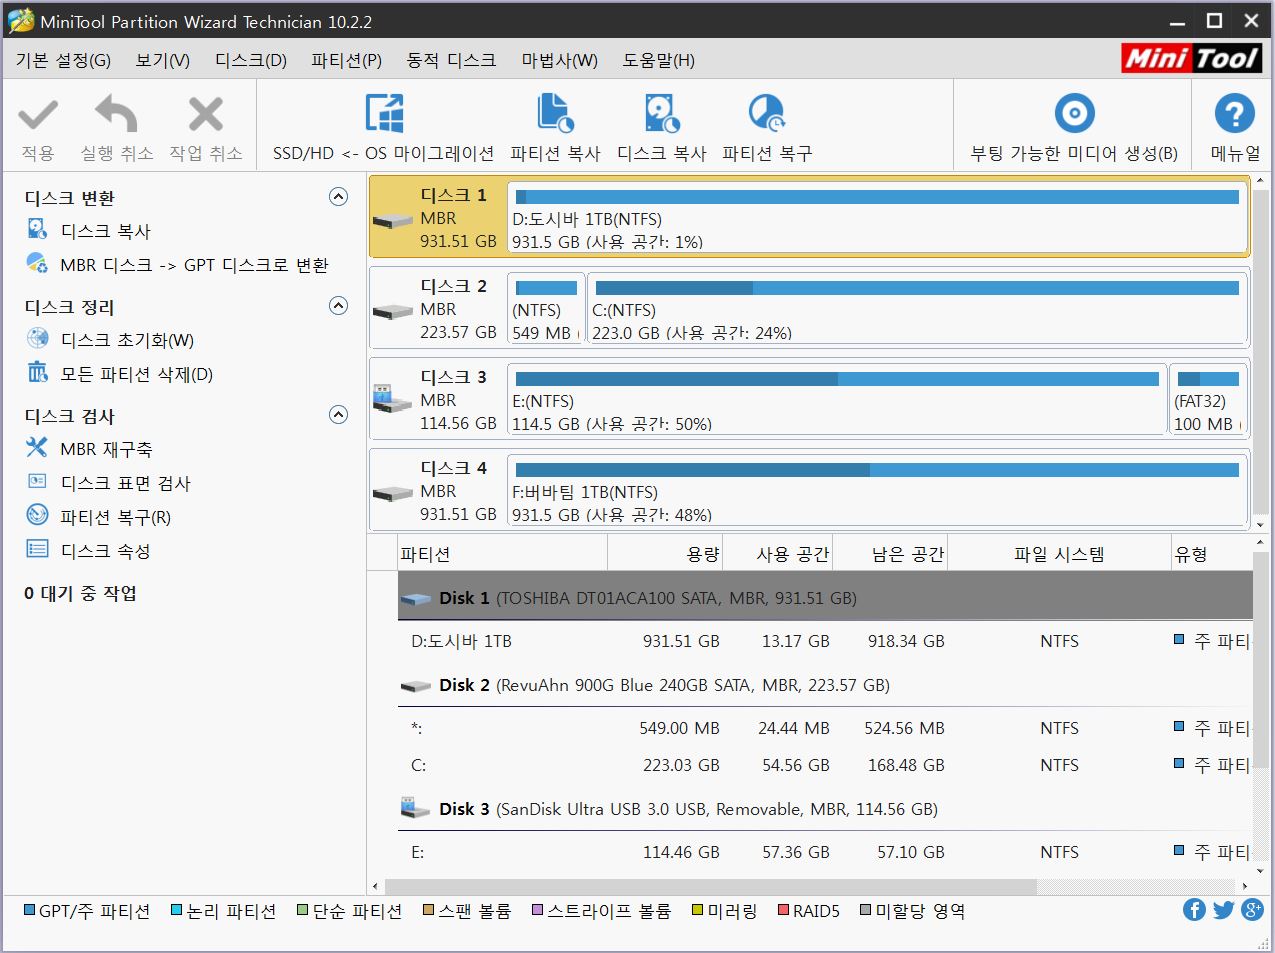Select the D:도시바 1TB list row
Viewport: 1275px width, 953px height.
tap(825, 641)
